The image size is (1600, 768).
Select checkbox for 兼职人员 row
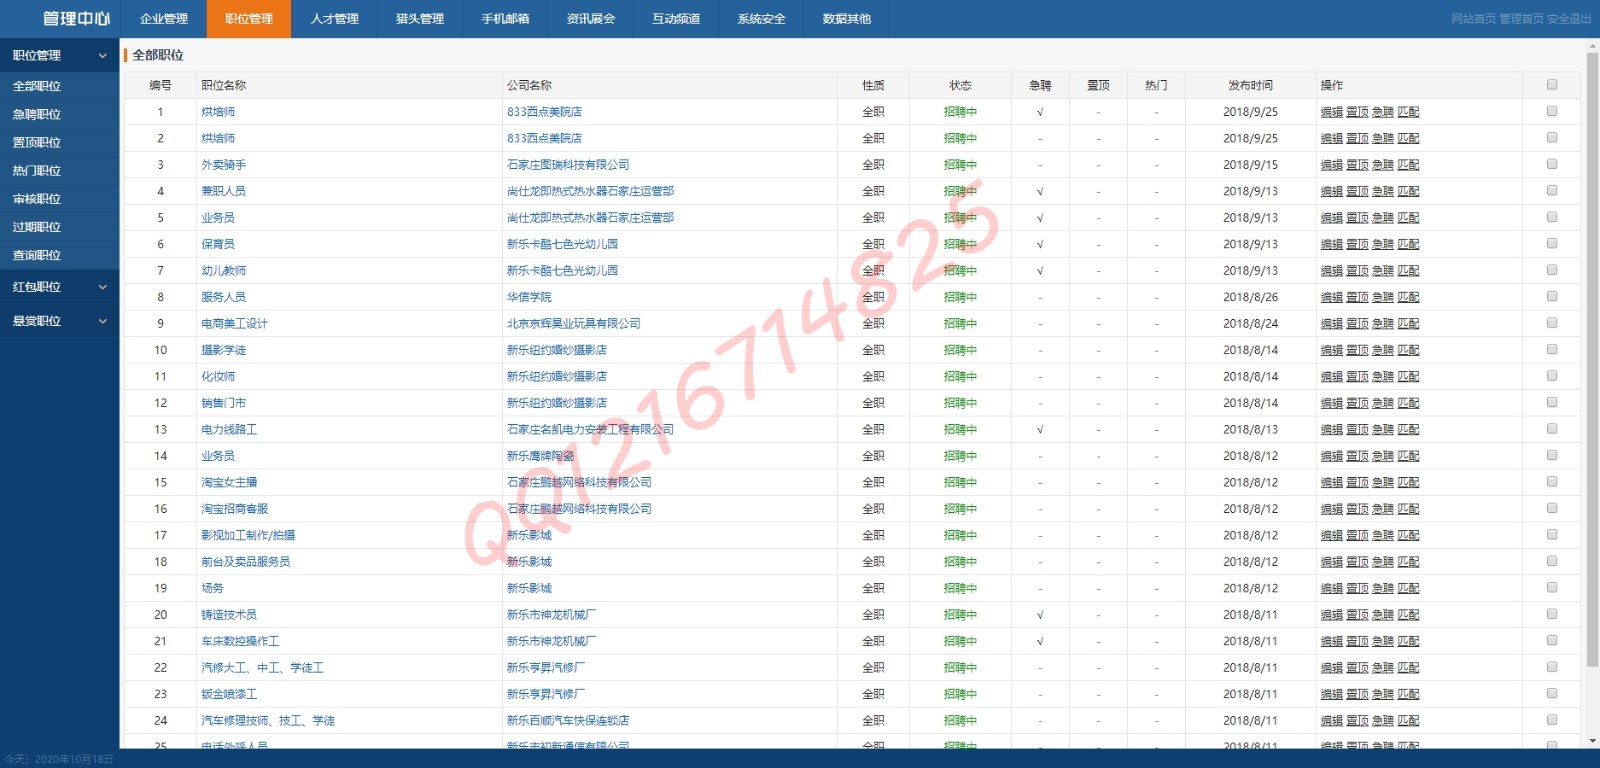coord(1552,190)
